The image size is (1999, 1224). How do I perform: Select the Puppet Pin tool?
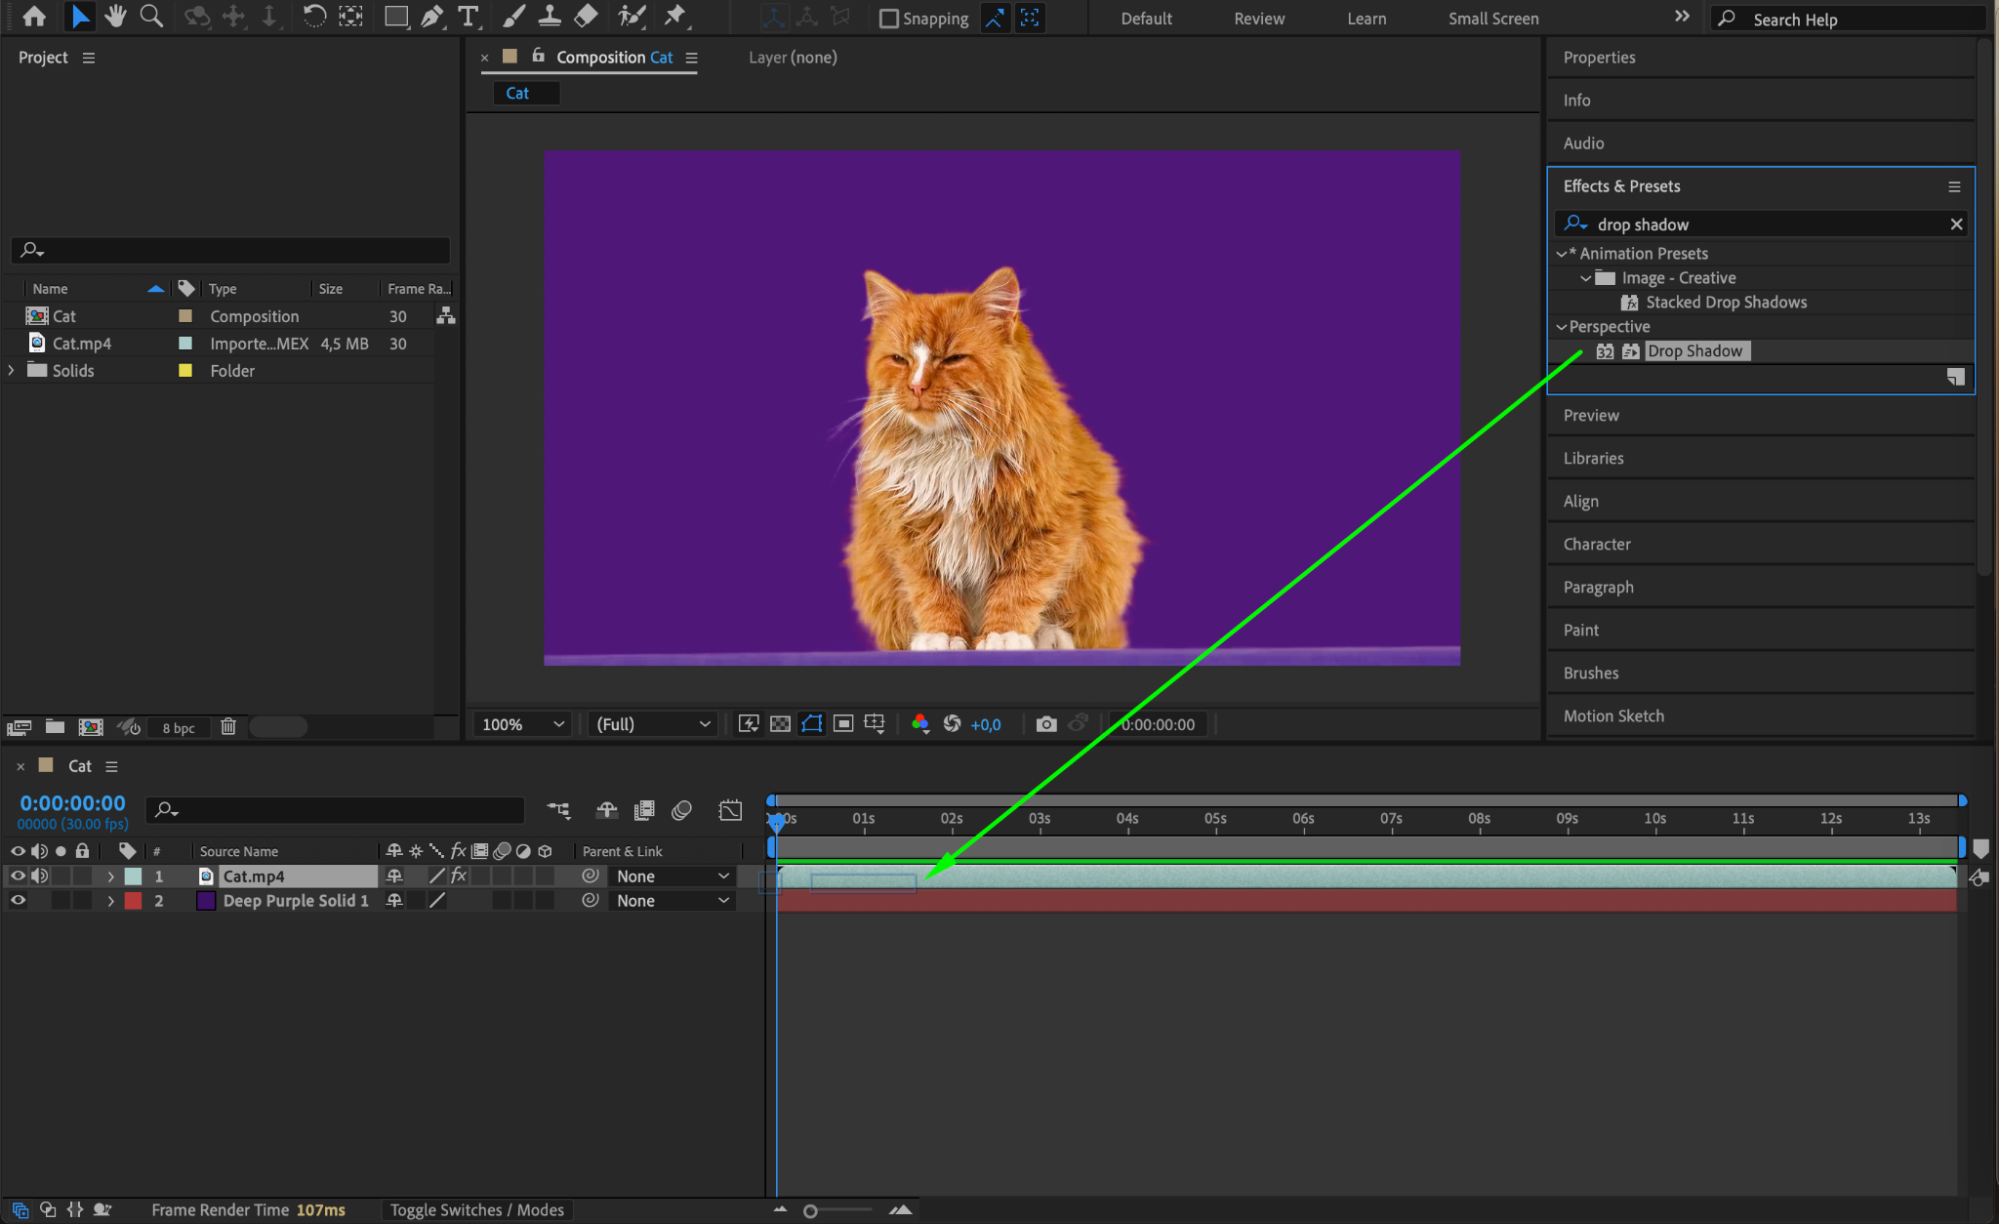(x=676, y=16)
